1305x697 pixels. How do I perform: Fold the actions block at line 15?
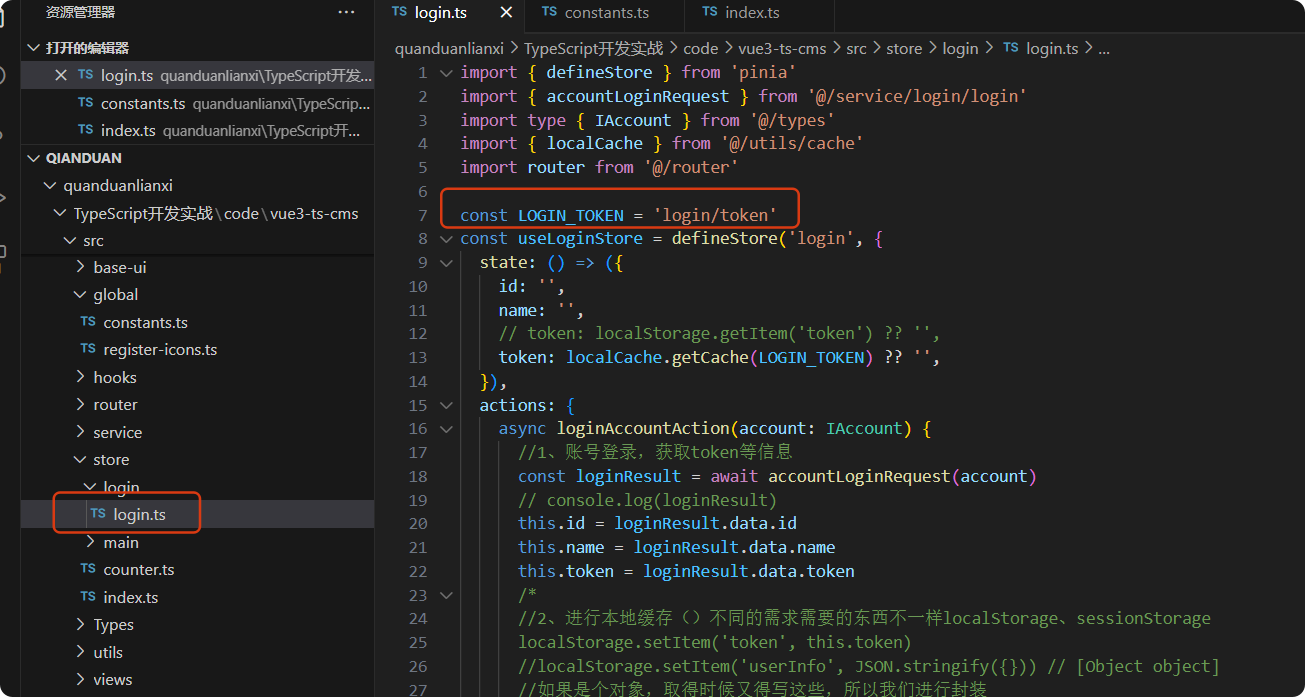(446, 405)
